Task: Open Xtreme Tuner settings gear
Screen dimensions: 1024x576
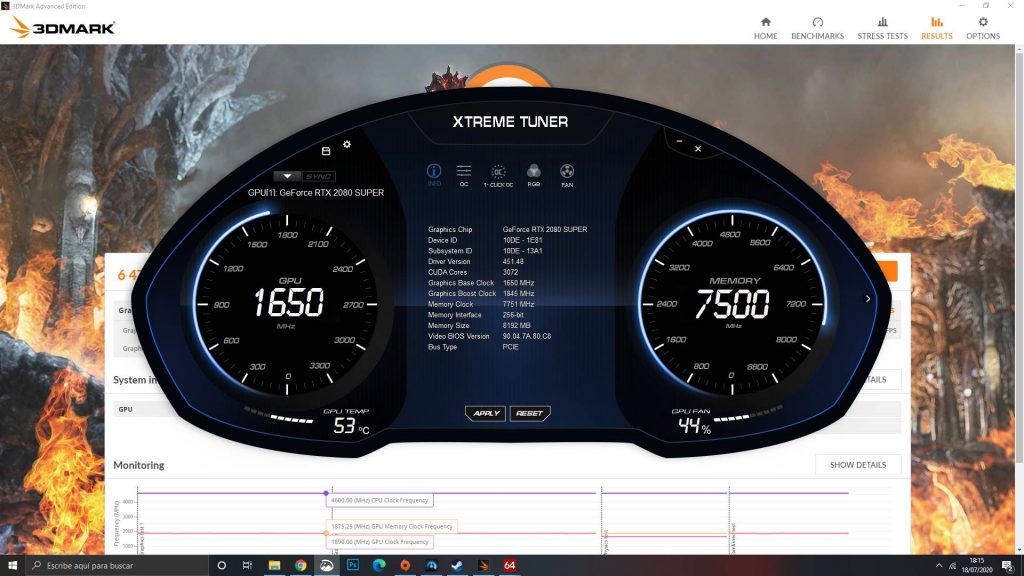Action: 347,144
